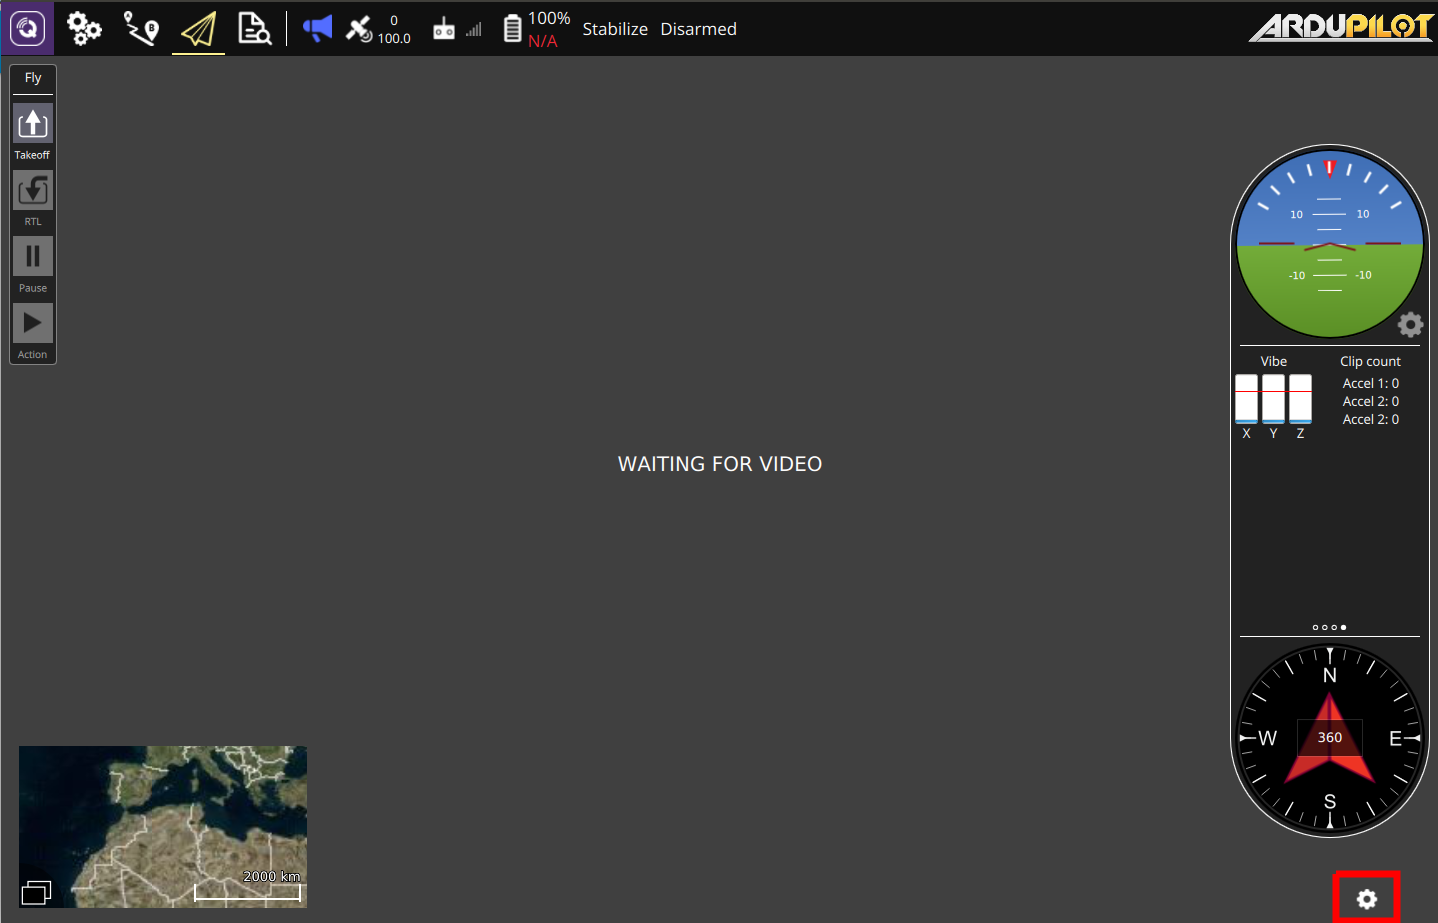Open QGroundControl application settings icon

(x=27, y=28)
